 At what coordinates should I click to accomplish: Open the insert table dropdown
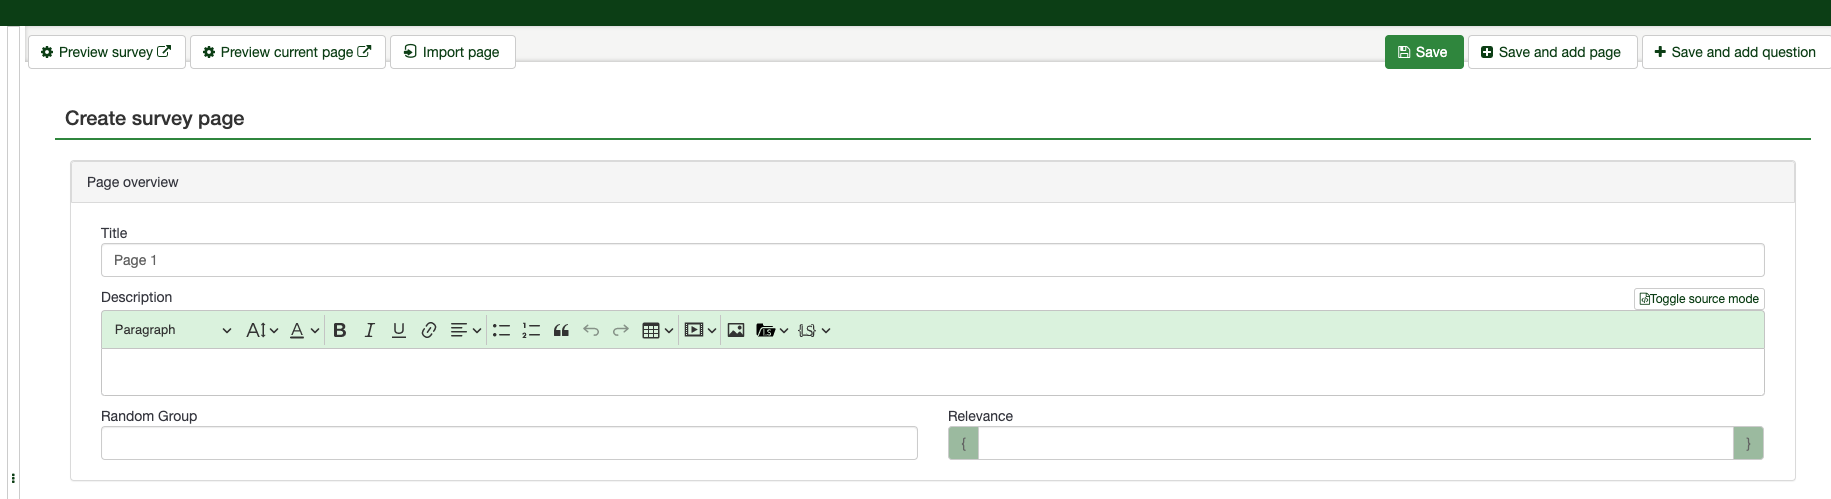pos(657,330)
